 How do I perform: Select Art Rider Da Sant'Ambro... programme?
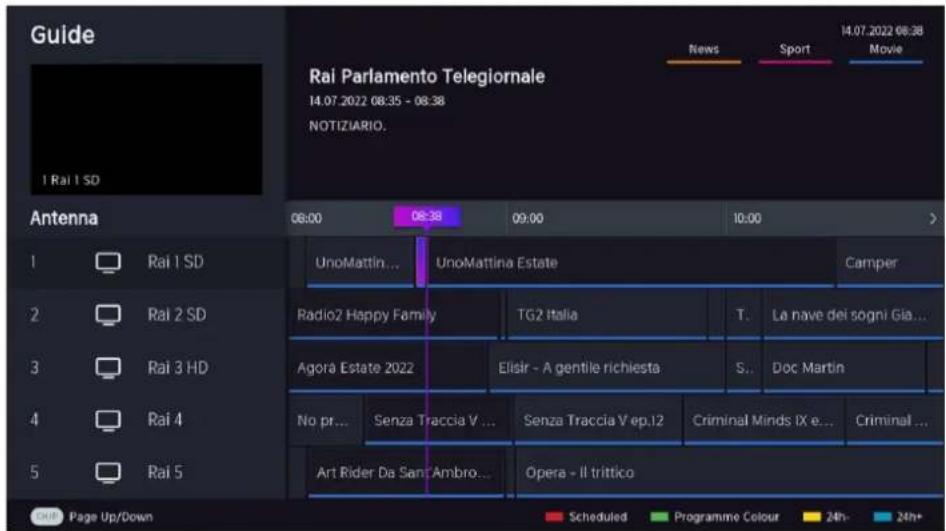point(405,472)
